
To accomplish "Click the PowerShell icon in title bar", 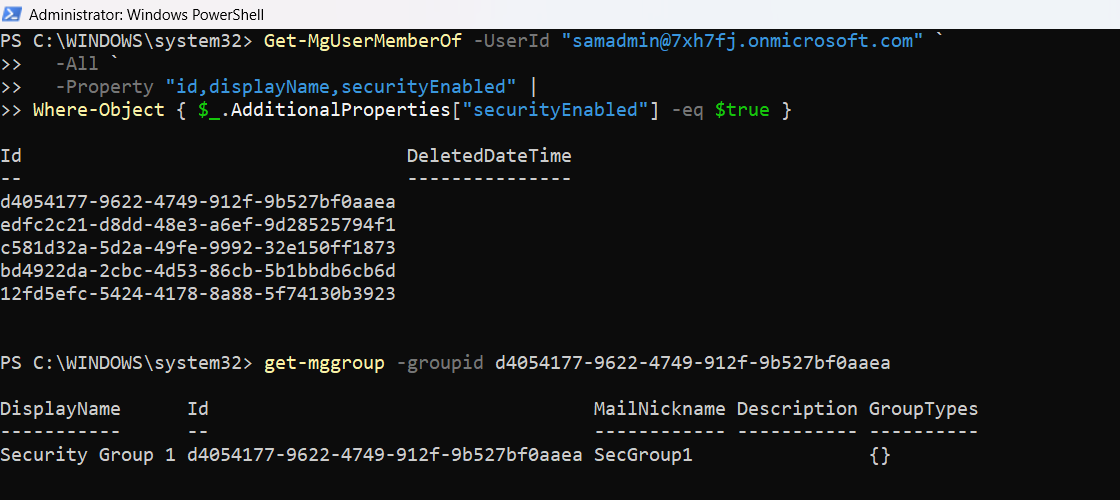I will pos(14,15).
